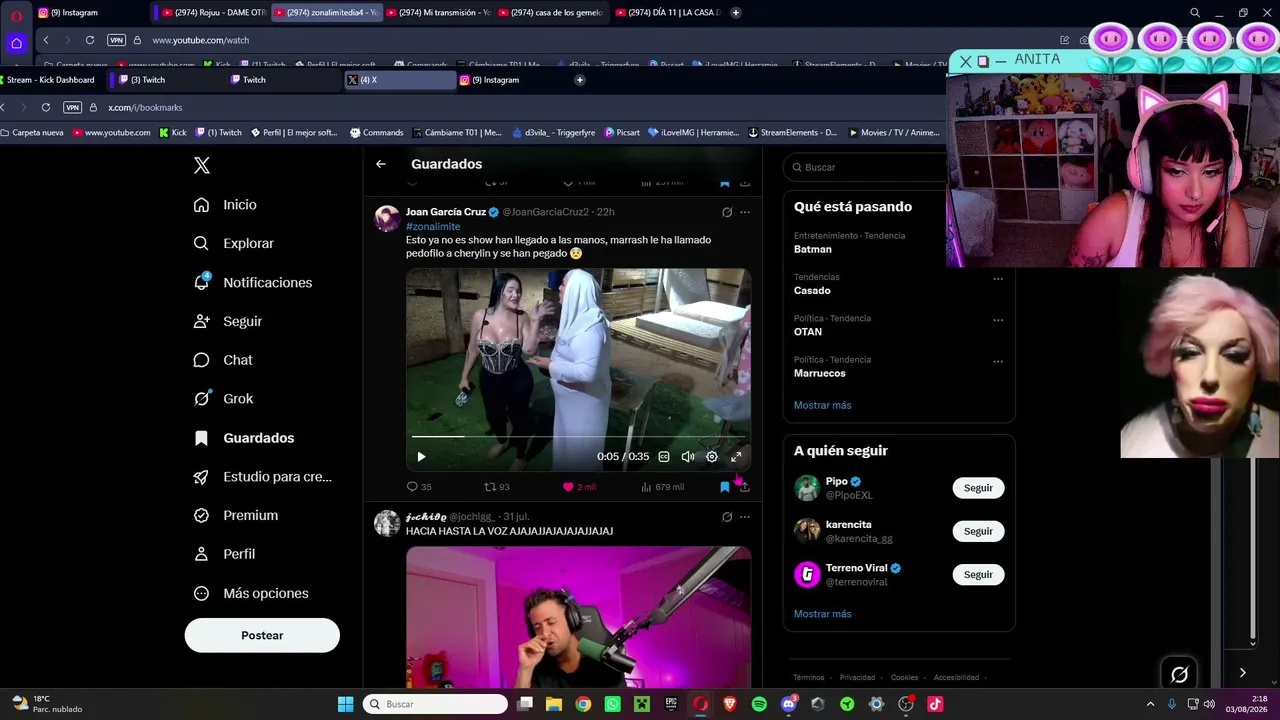This screenshot has height=720, width=1280.
Task: Click Mostrar más under Qué está pasando
Action: click(823, 405)
